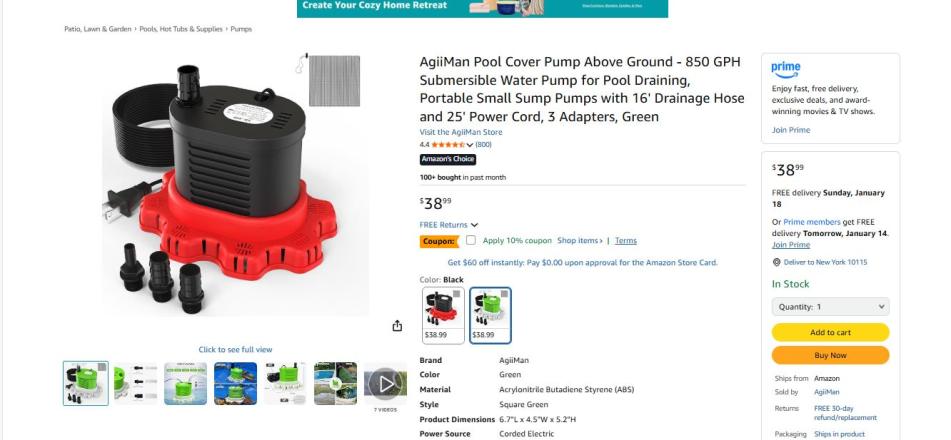Play the product video thumbnail
The width and height of the screenshot is (951, 440).
pos(385,384)
